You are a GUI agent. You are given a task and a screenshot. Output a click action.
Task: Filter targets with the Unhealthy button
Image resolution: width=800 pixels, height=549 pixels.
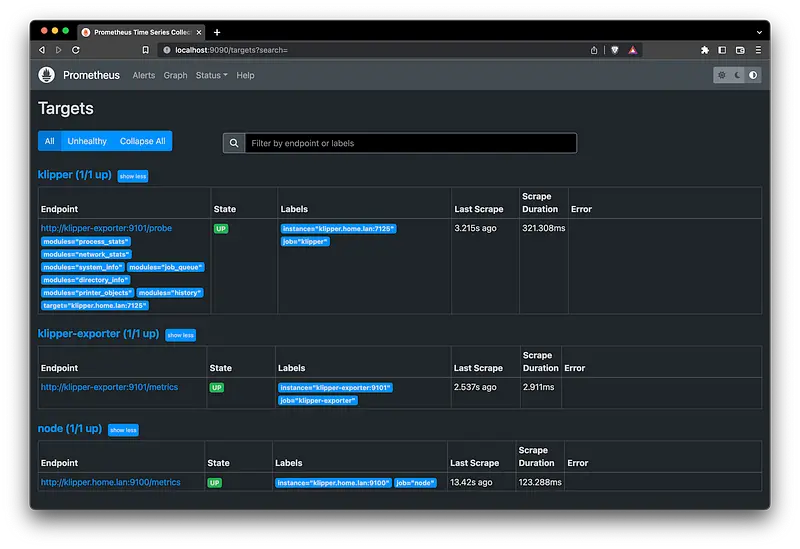click(87, 141)
